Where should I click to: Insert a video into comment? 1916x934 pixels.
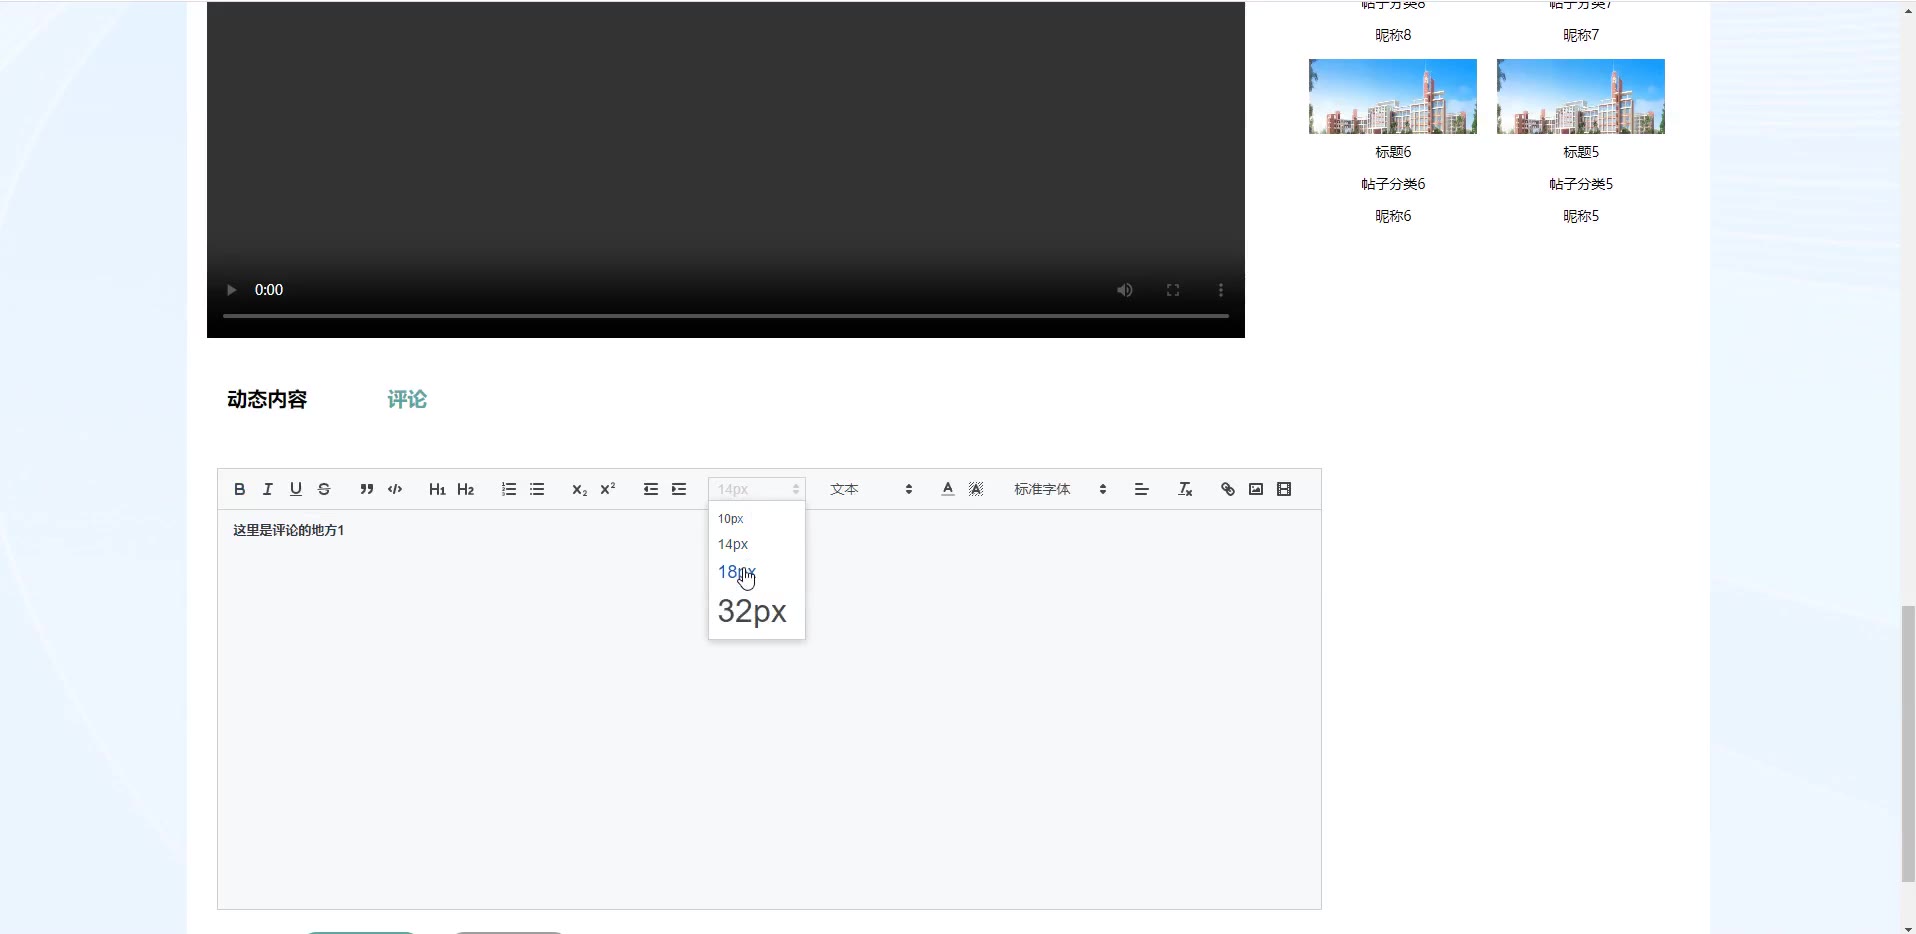[1284, 489]
